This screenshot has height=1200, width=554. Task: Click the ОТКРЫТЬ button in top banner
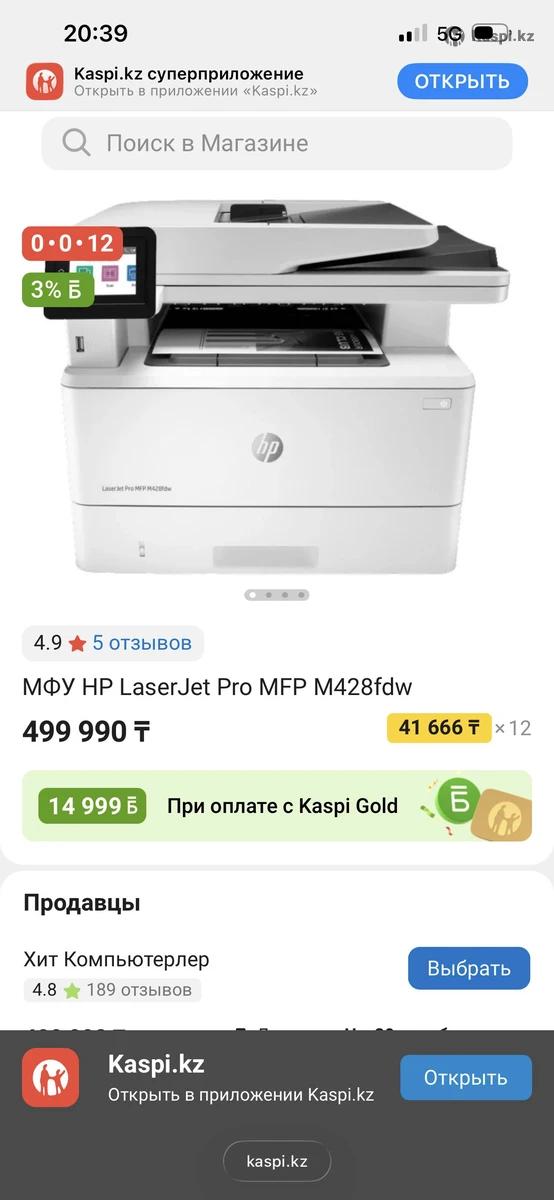pyautogui.click(x=462, y=82)
